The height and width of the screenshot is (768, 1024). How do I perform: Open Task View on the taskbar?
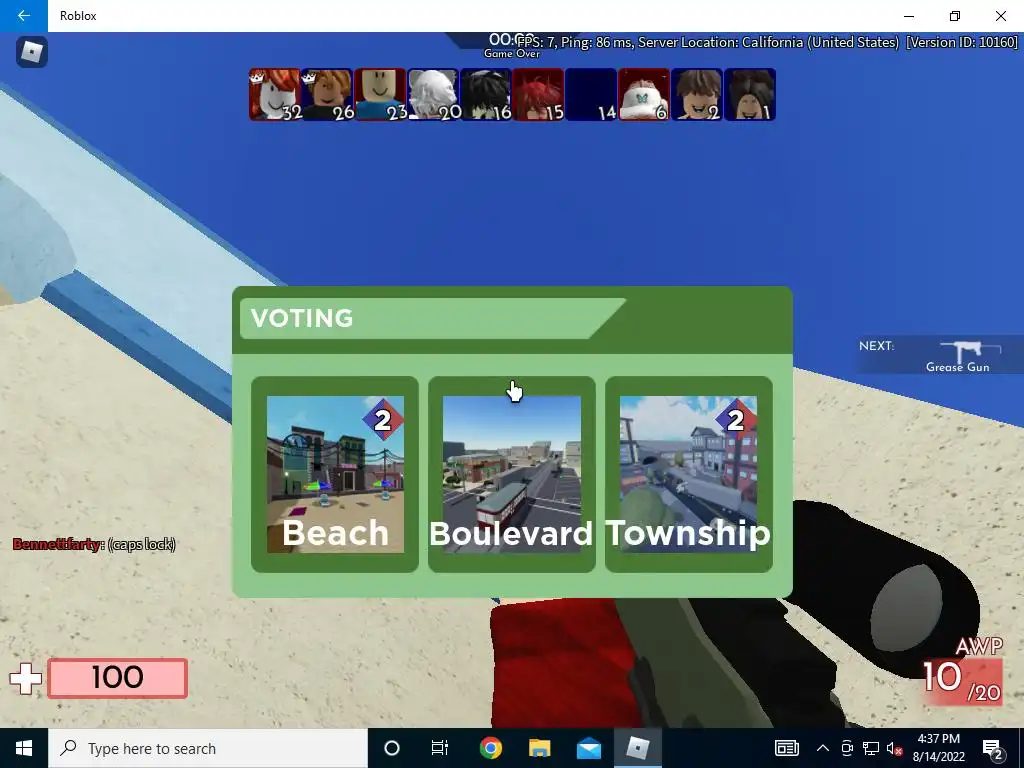[440, 748]
